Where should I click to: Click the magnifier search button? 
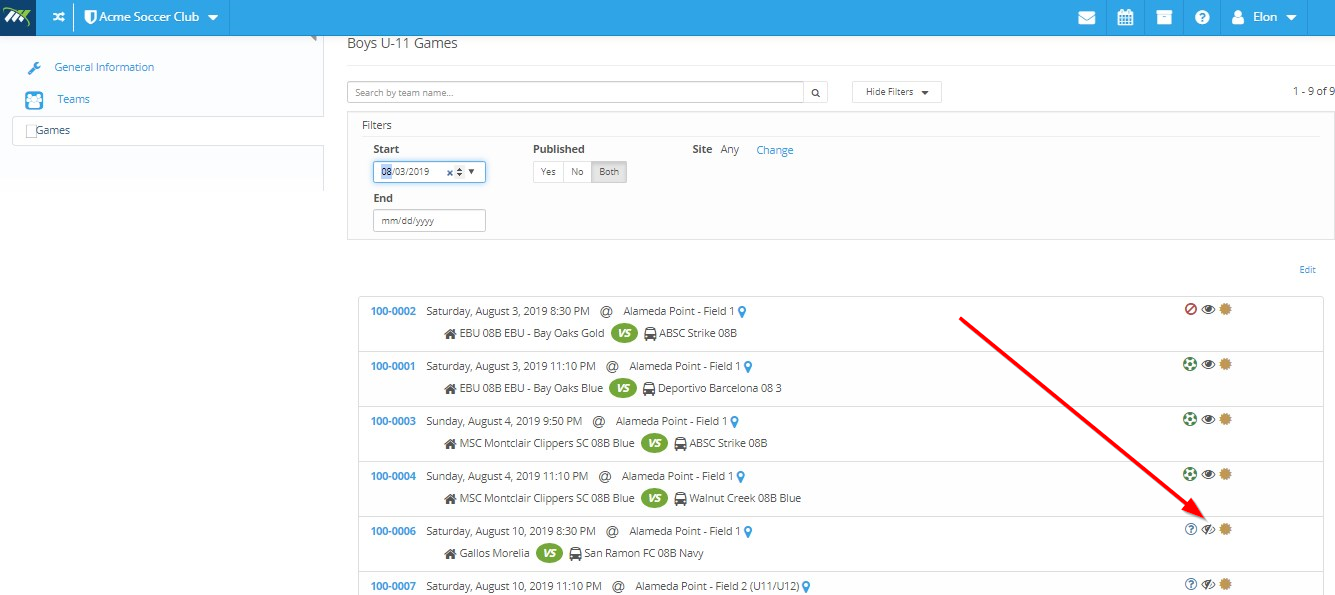click(817, 92)
